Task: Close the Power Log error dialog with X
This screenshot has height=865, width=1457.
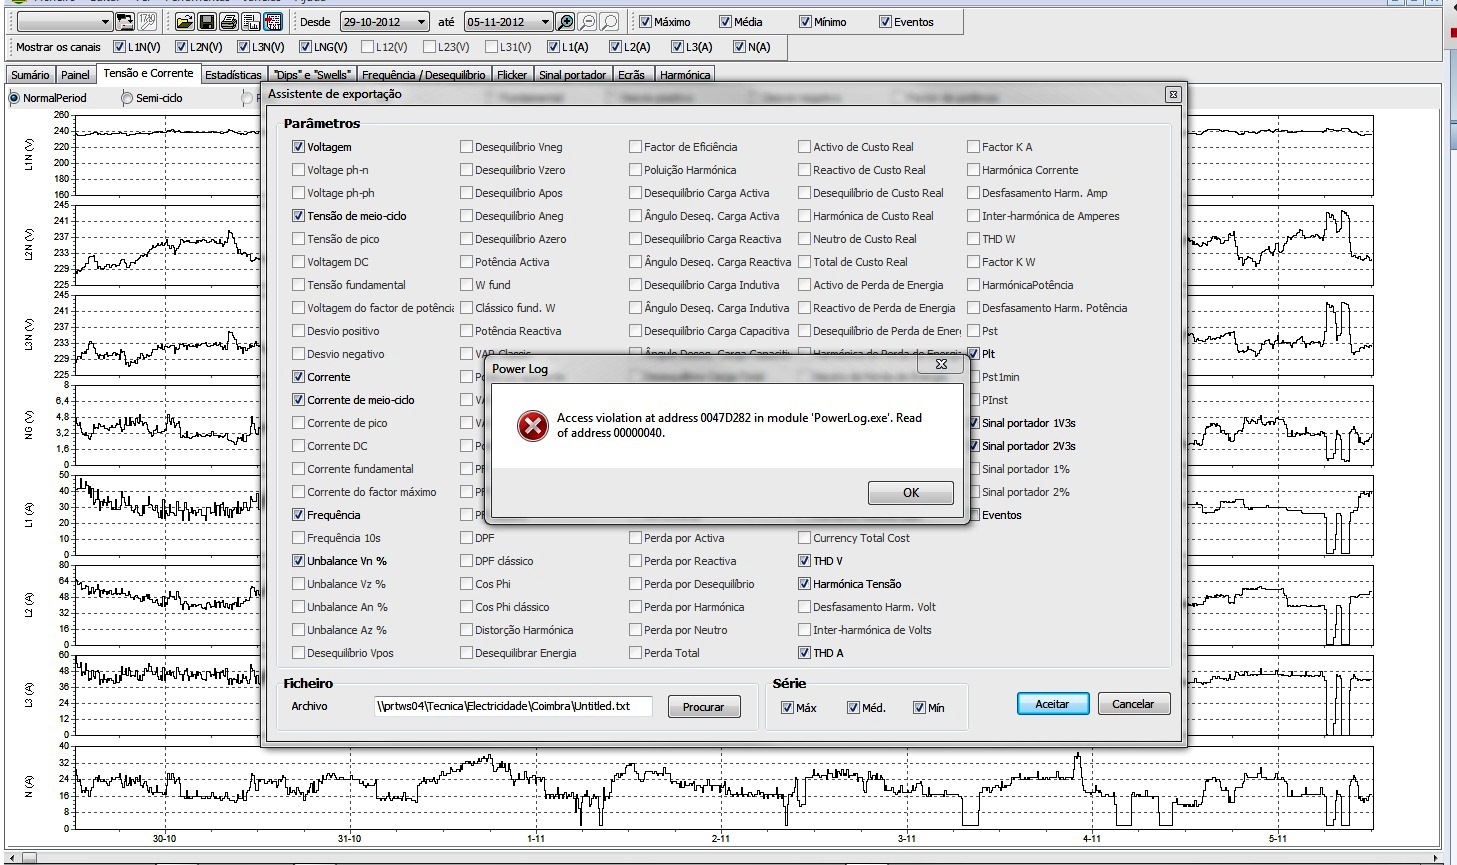Action: 941,365
